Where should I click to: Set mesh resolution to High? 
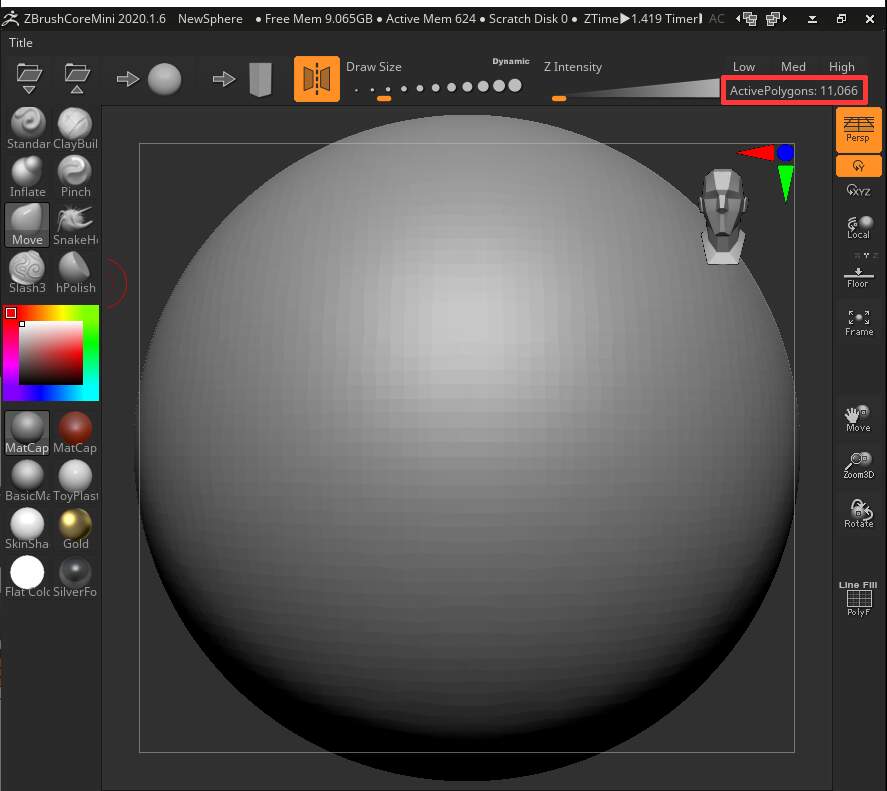(x=842, y=67)
